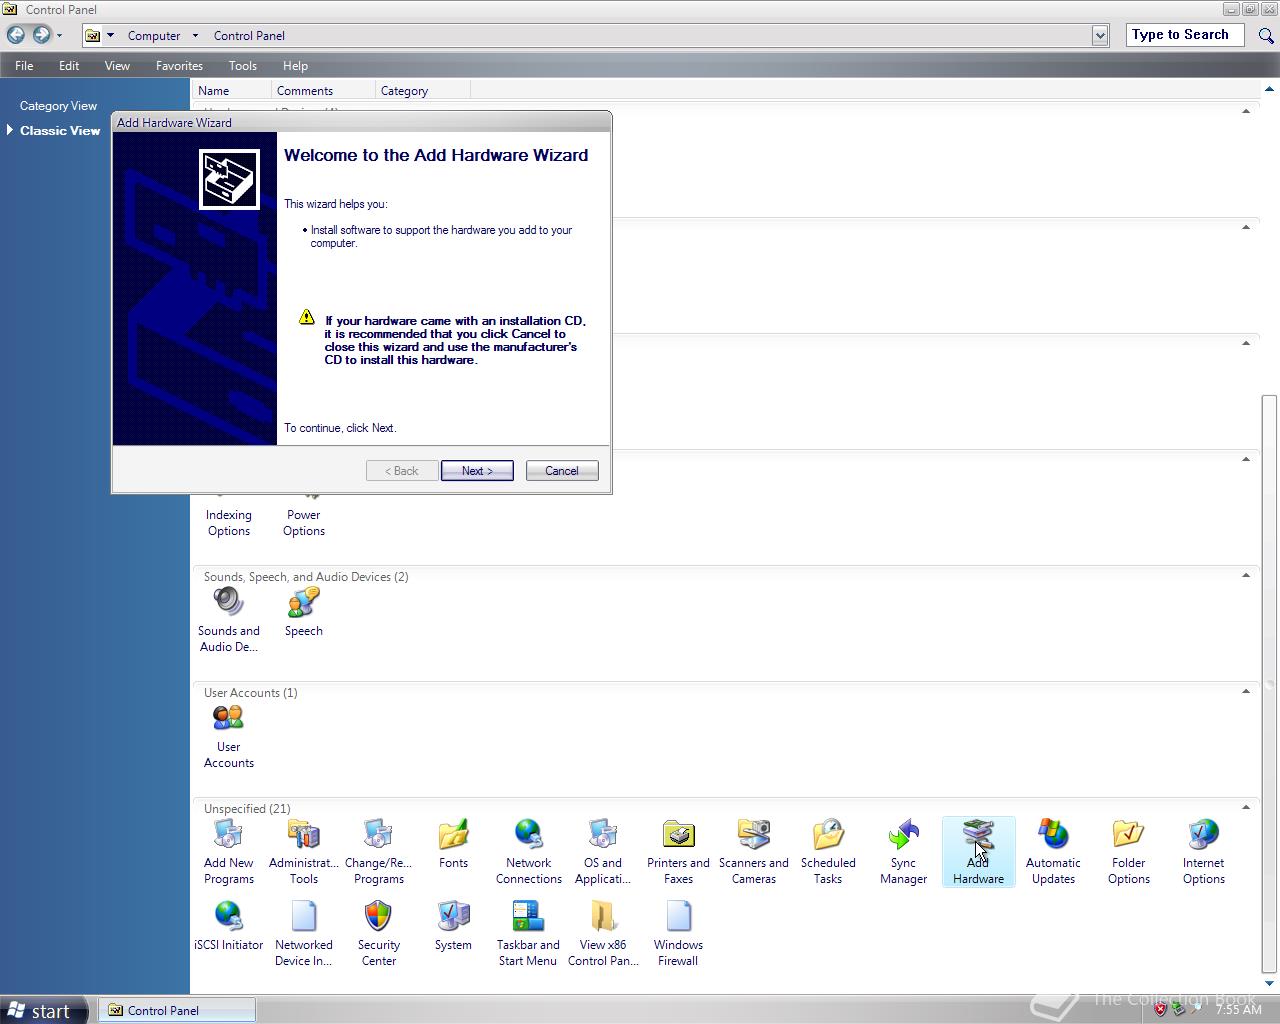Open iSCSI Initiator icon
The width and height of the screenshot is (1280, 1024).
(229, 926)
